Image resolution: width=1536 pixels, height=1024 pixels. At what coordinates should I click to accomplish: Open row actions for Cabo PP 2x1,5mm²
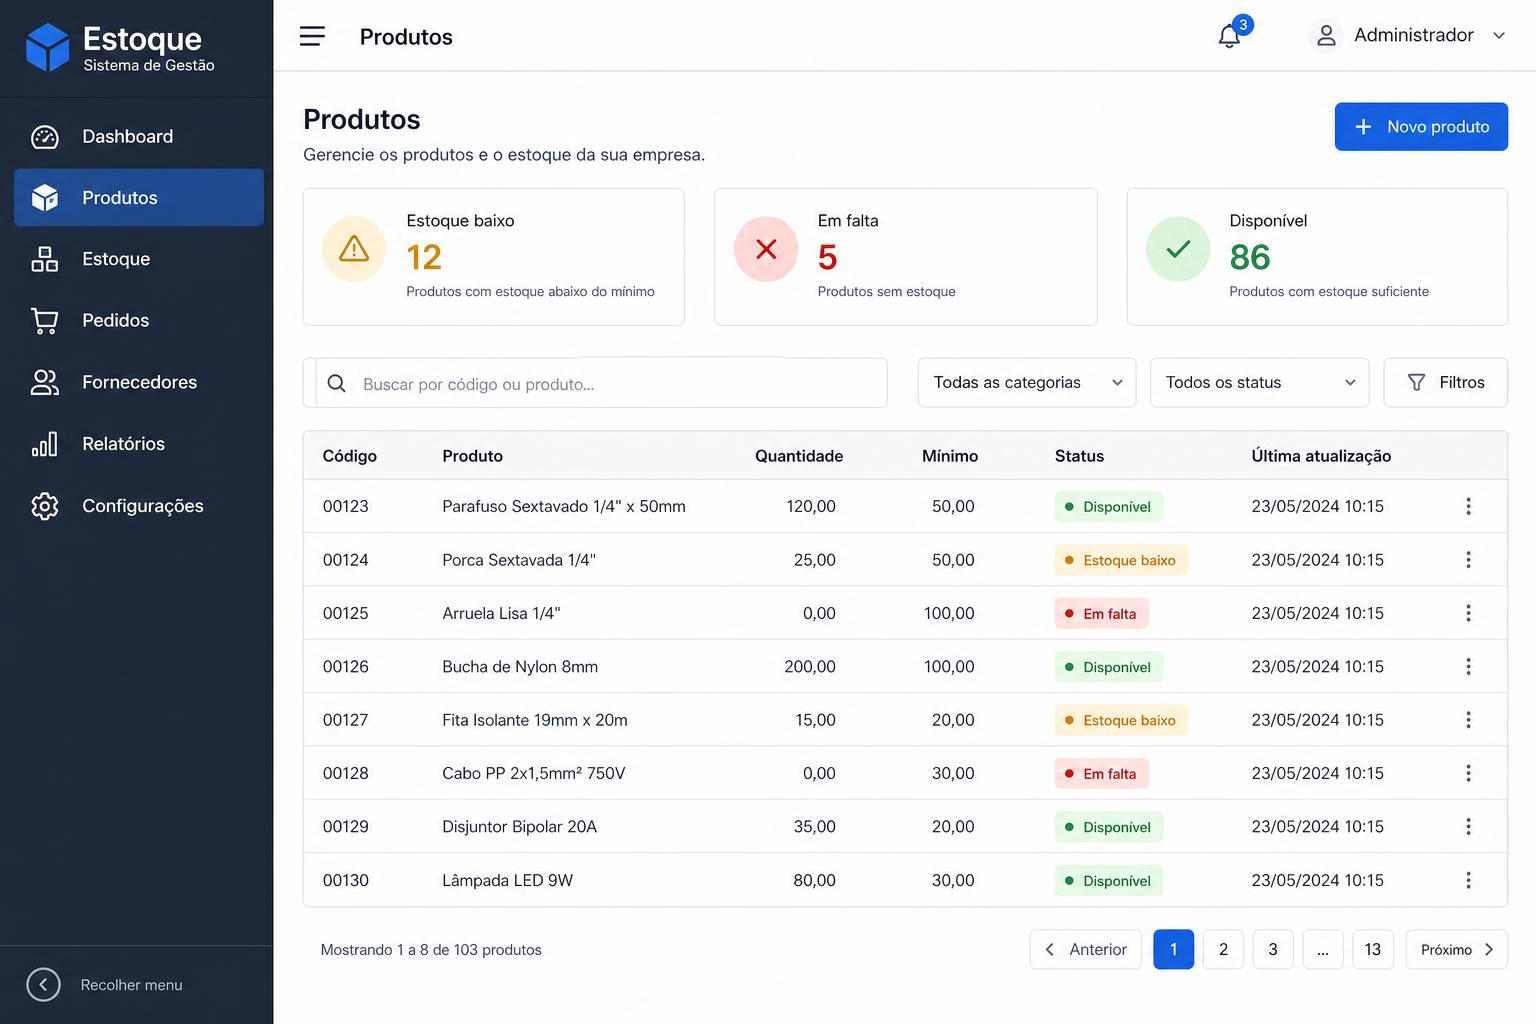coord(1468,773)
